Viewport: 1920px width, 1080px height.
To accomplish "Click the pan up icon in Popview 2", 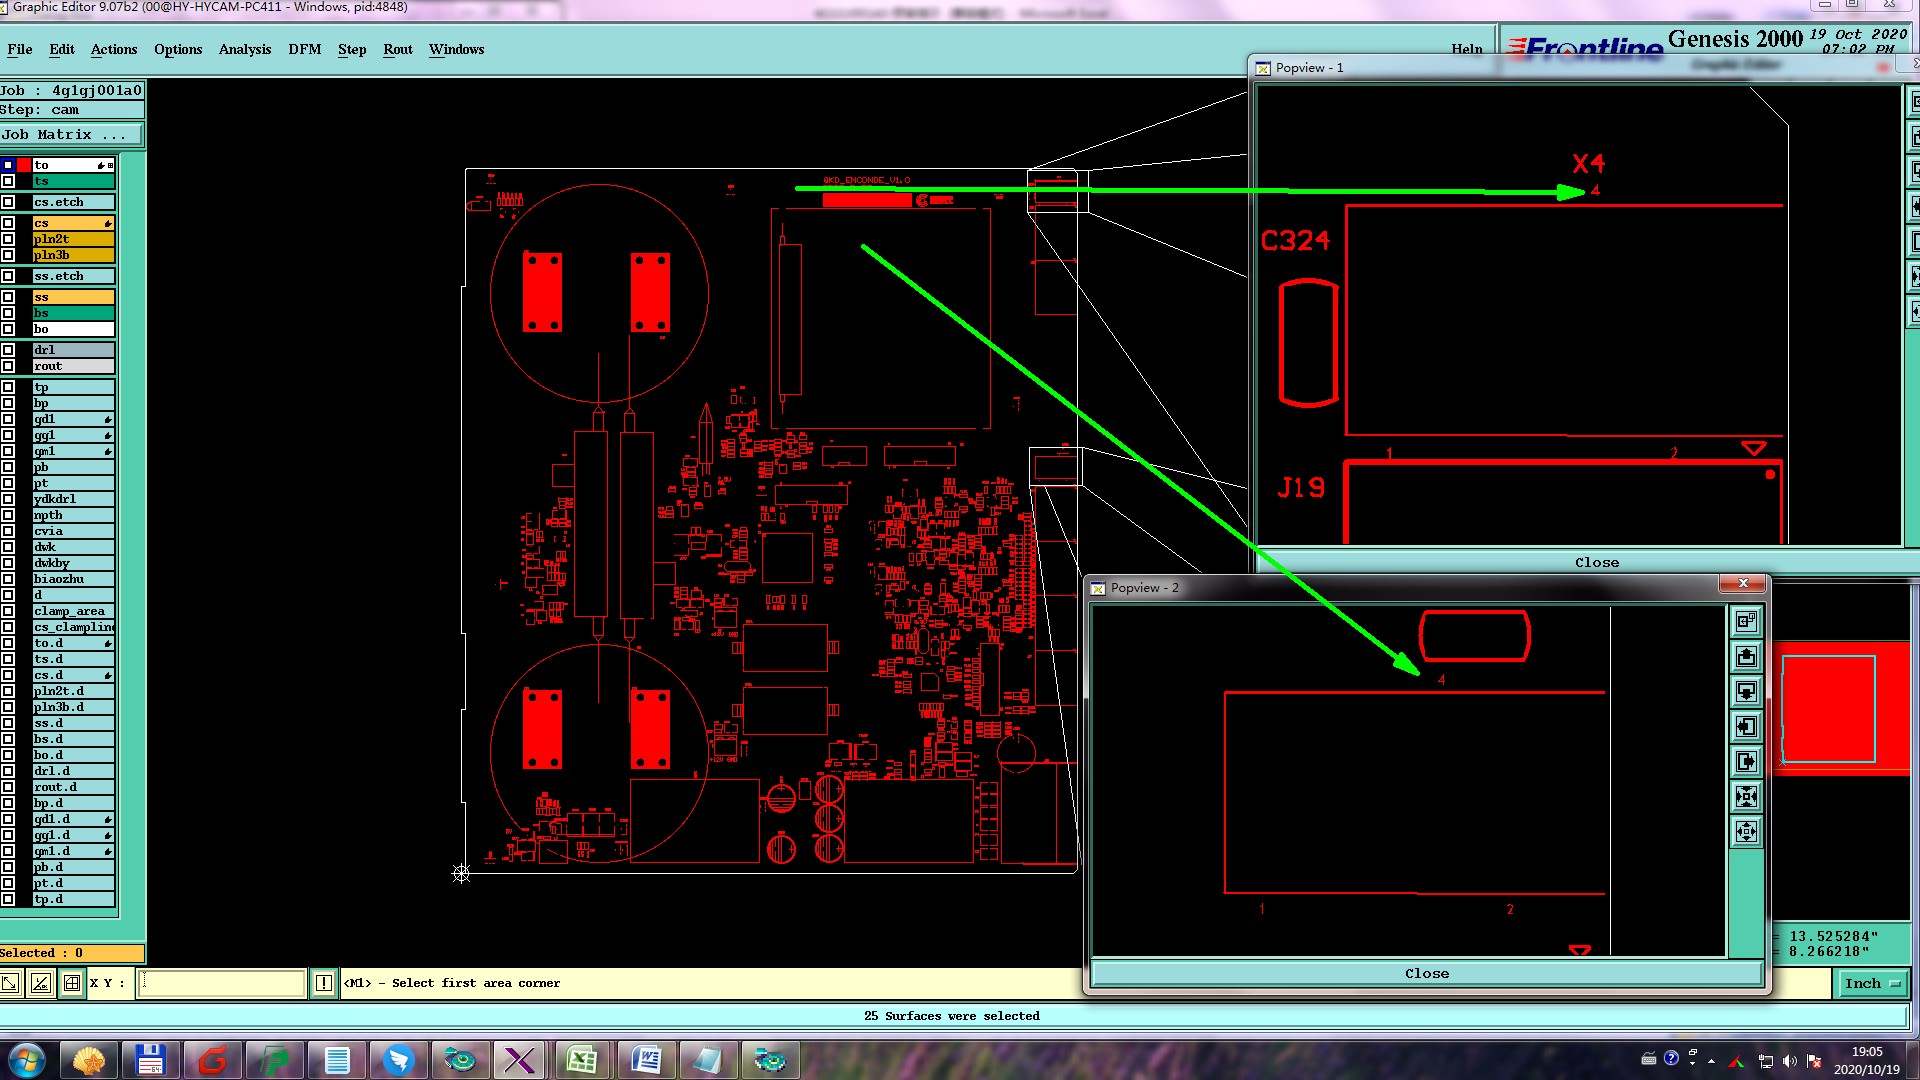I will (x=1746, y=657).
